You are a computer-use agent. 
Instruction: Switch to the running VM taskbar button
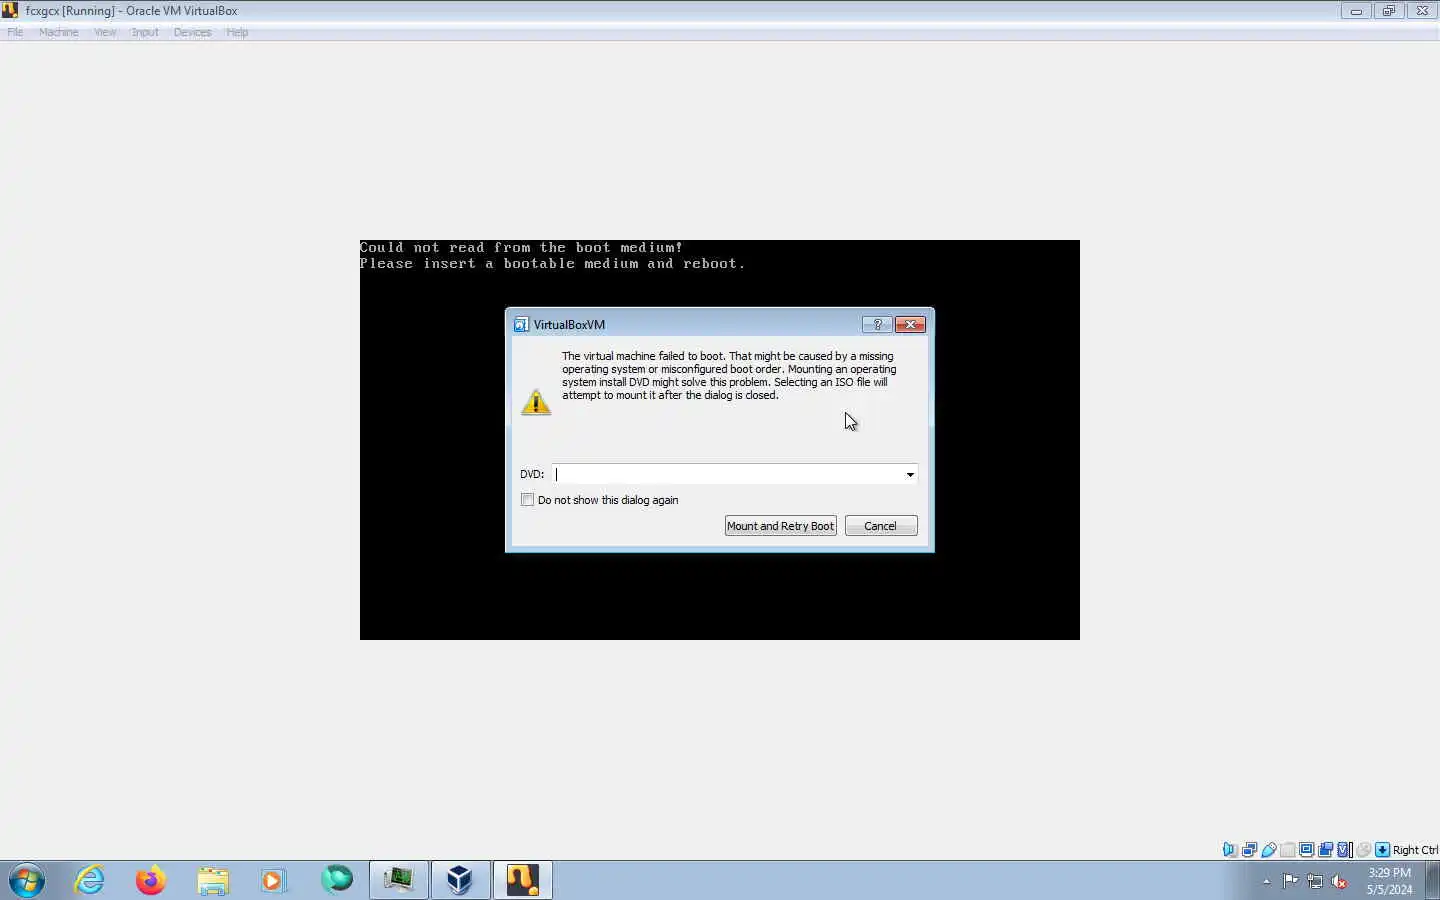pos(522,880)
